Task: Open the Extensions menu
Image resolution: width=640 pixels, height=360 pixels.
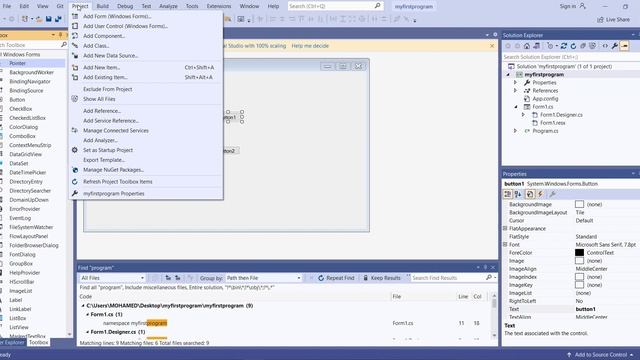Action: (x=218, y=6)
